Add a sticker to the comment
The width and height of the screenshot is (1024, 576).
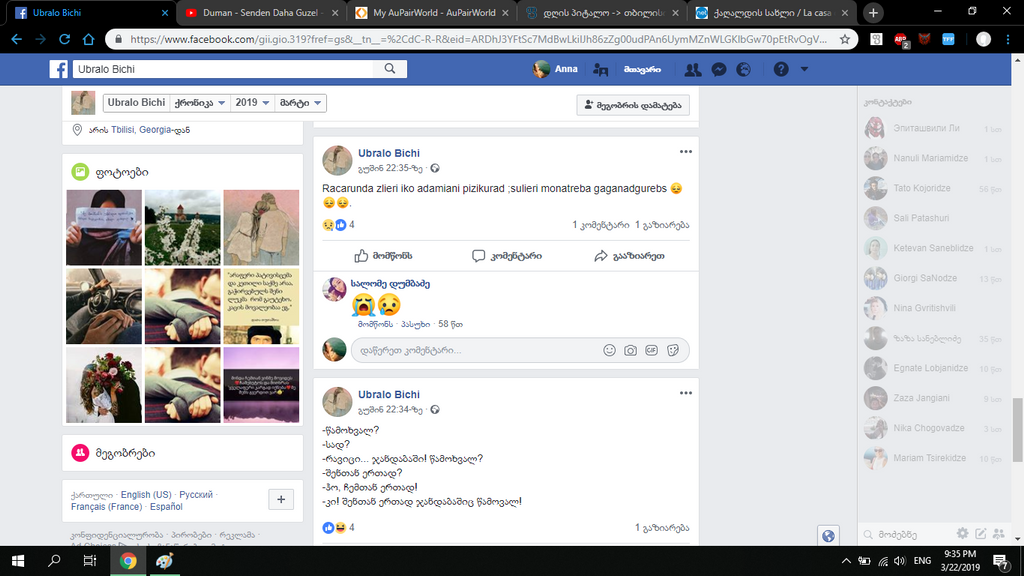click(x=673, y=350)
